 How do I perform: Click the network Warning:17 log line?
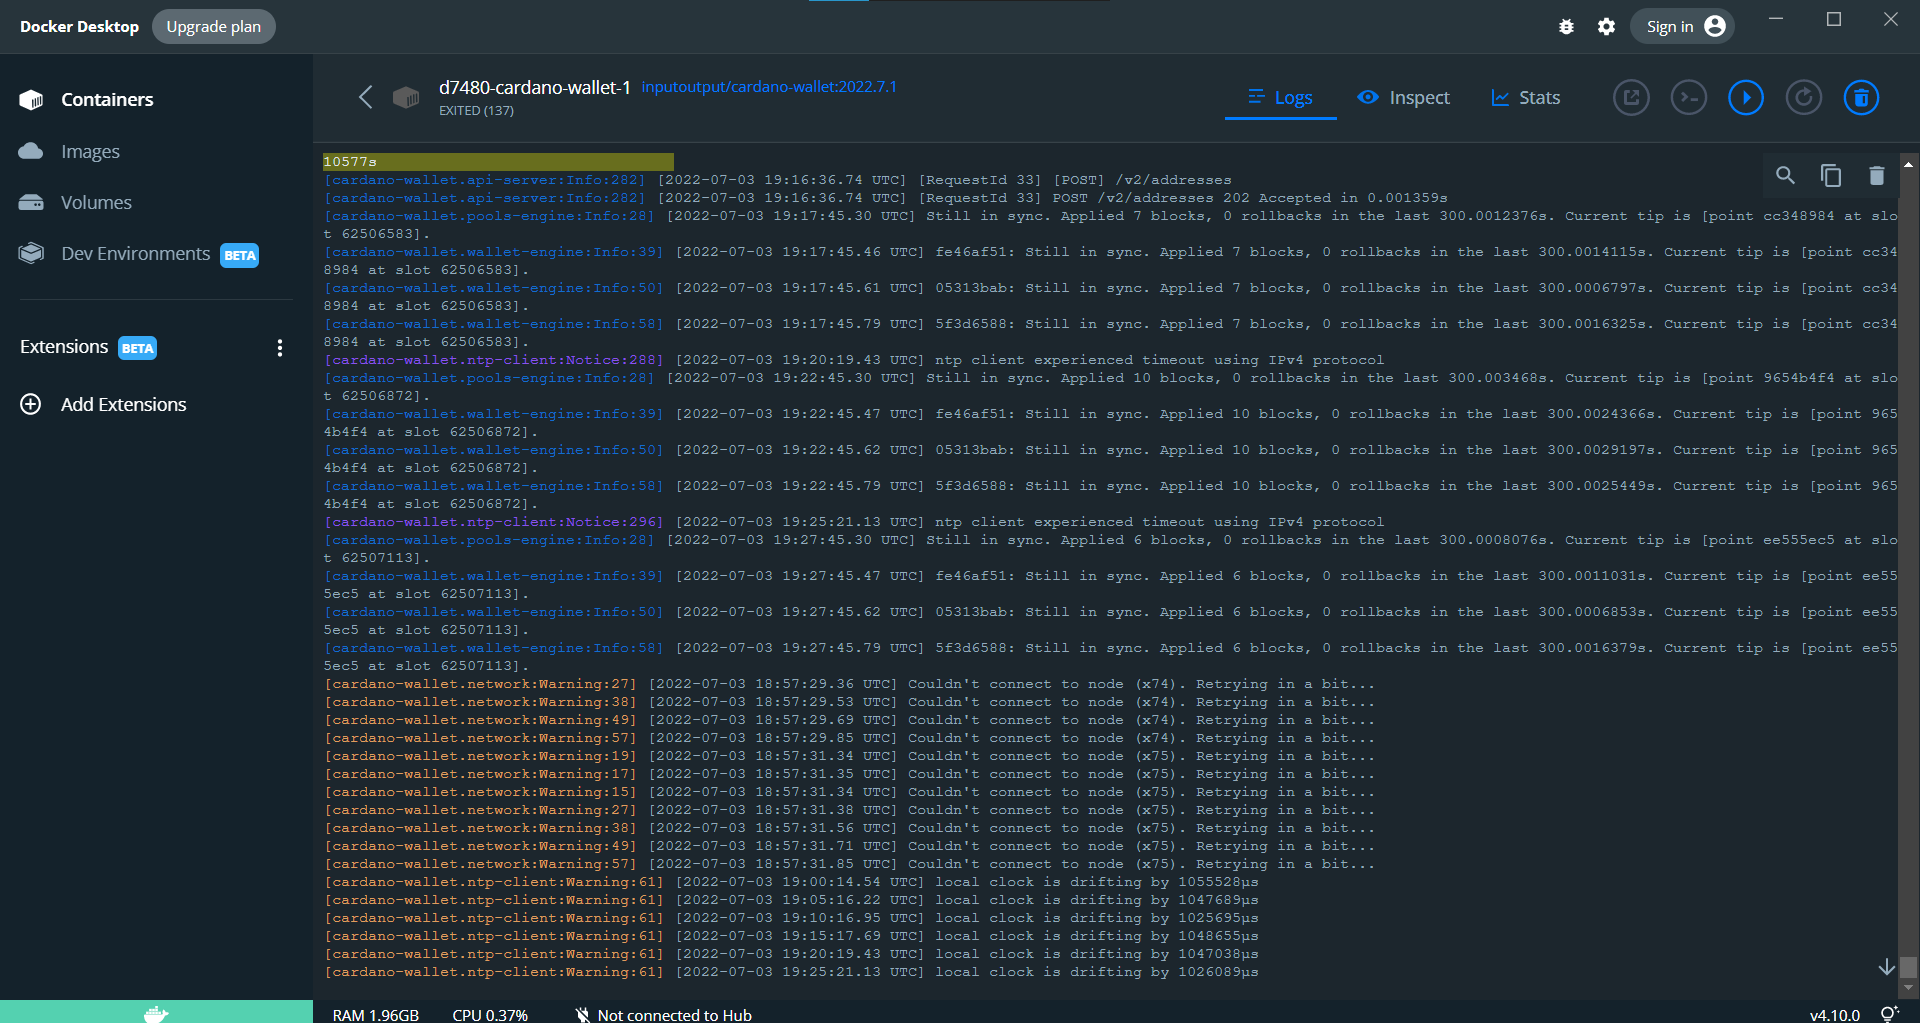point(849,774)
